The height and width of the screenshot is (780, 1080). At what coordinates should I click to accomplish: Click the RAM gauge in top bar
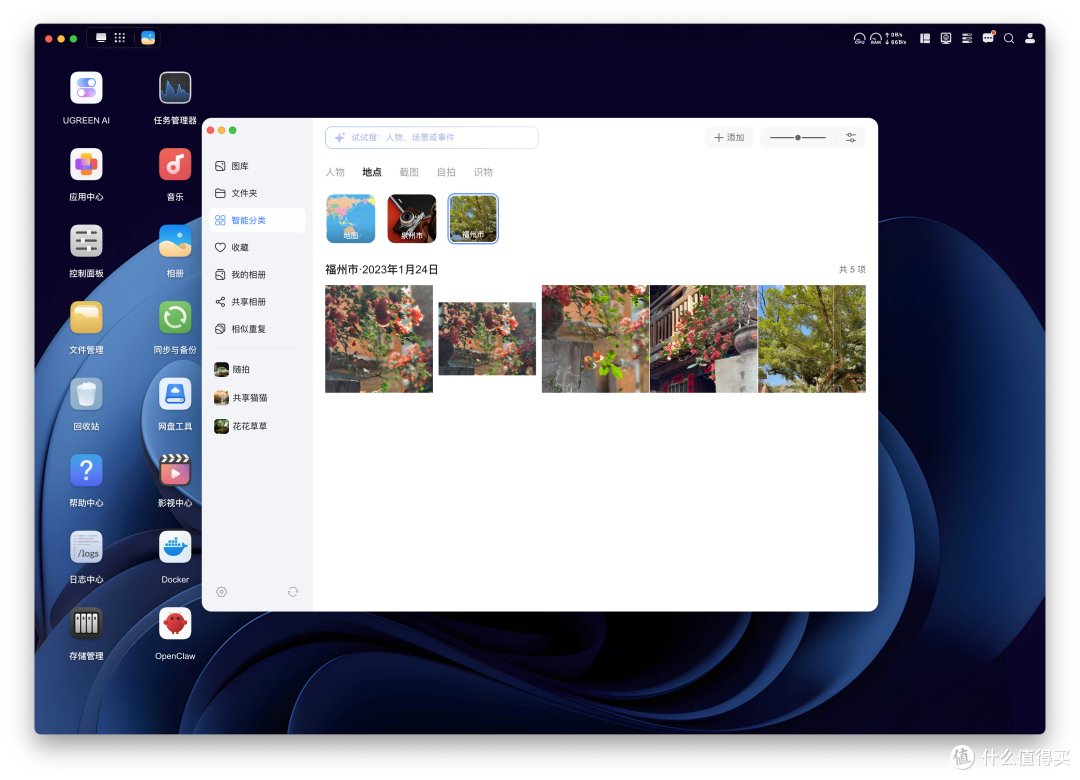pyautogui.click(x=875, y=39)
